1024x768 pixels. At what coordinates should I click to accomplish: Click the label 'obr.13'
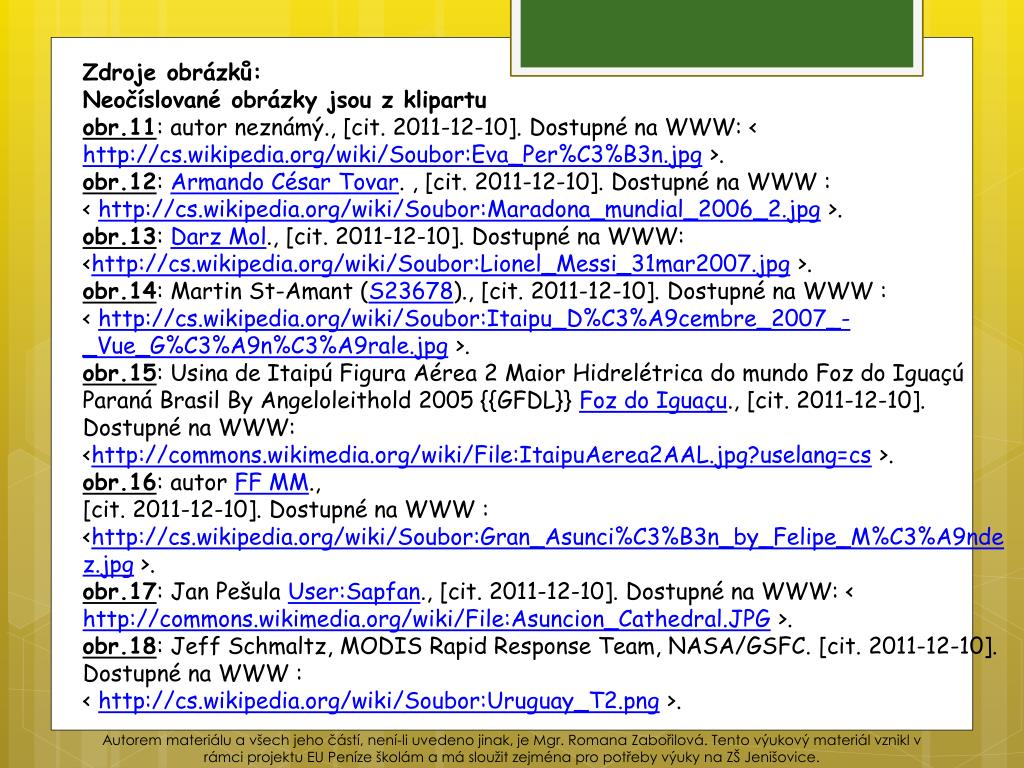(120, 237)
